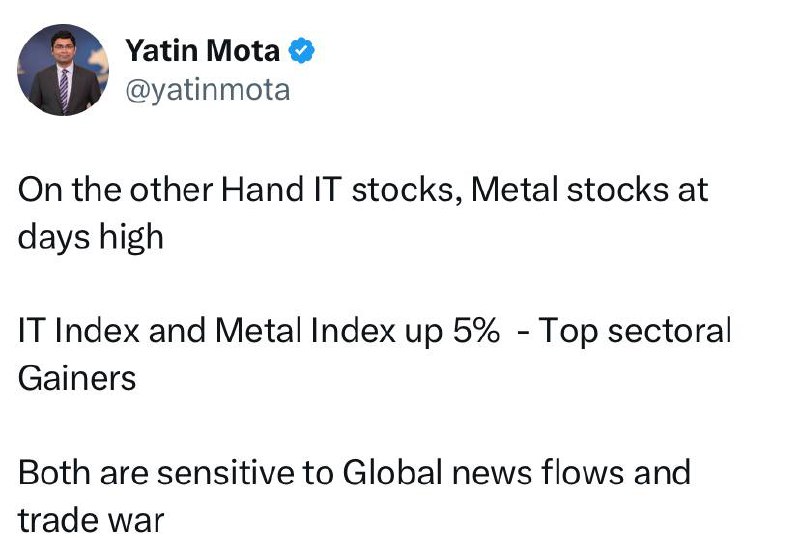Click the word "Gainers"
Viewport: 800px width, 556px height.
[x=77, y=379]
